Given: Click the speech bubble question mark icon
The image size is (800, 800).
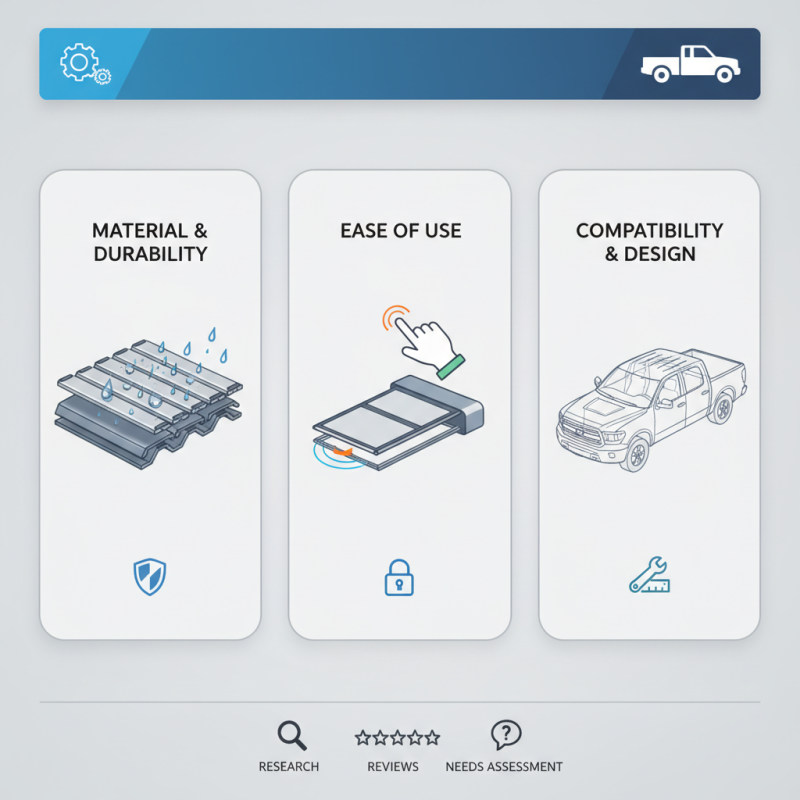Looking at the screenshot, I should coord(506,735).
